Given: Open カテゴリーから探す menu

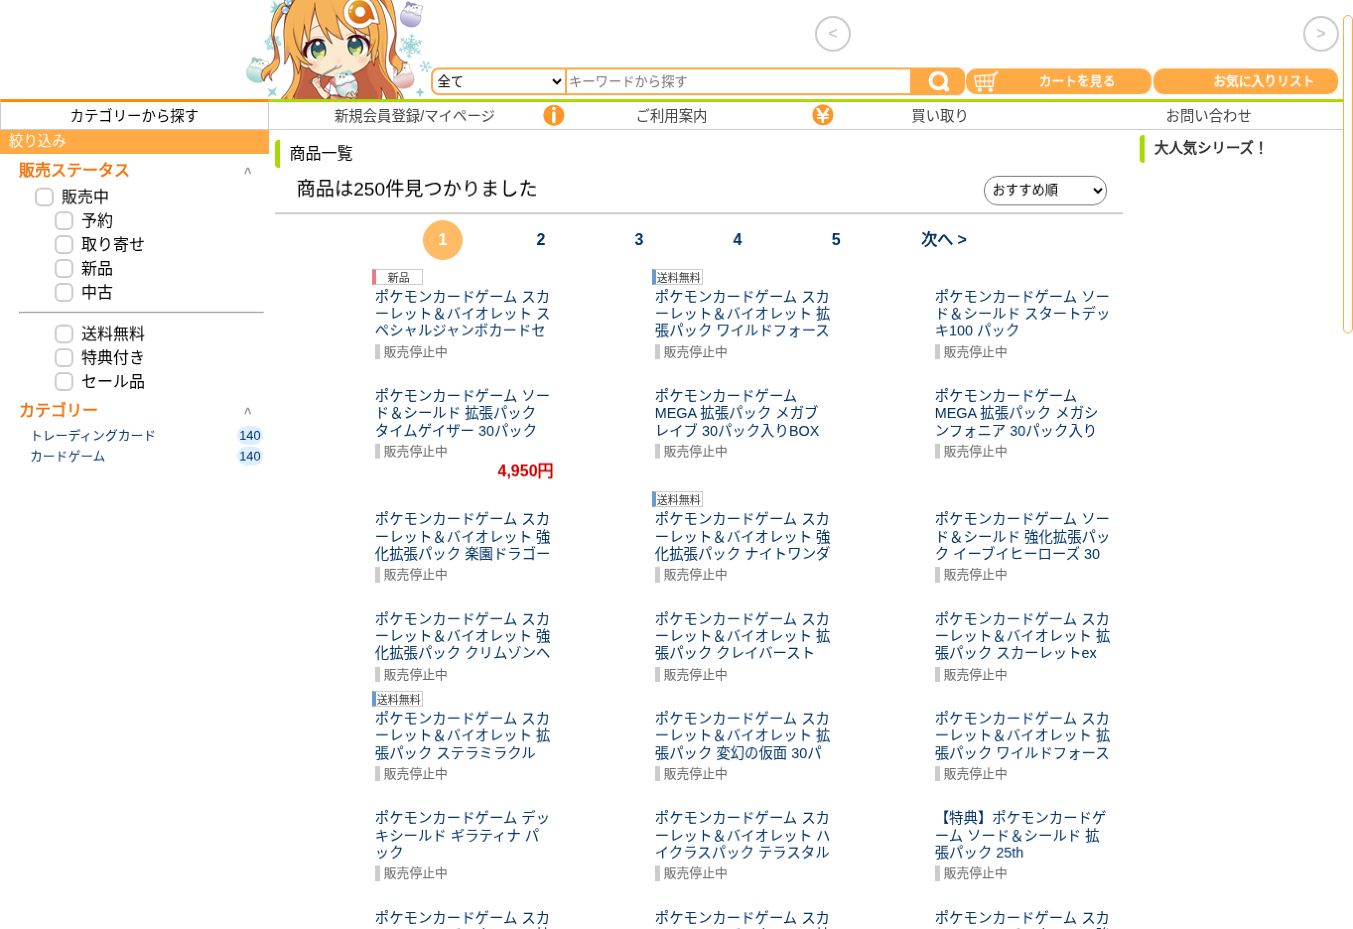Looking at the screenshot, I should [134, 115].
